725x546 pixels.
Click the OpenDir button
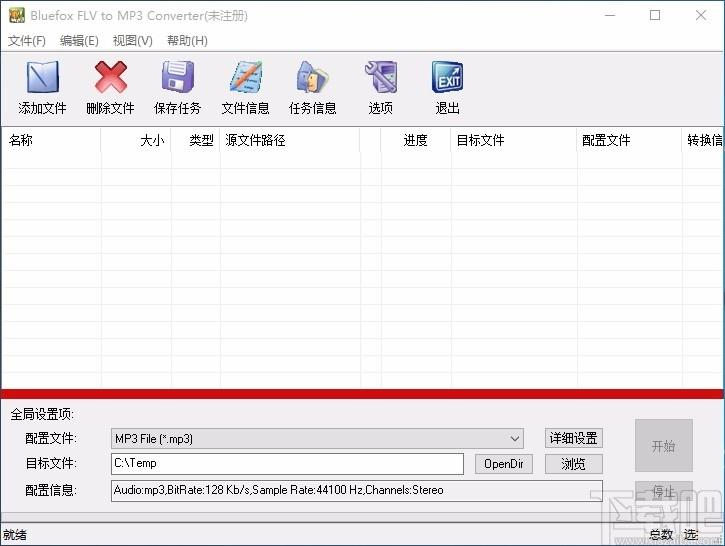click(x=504, y=464)
